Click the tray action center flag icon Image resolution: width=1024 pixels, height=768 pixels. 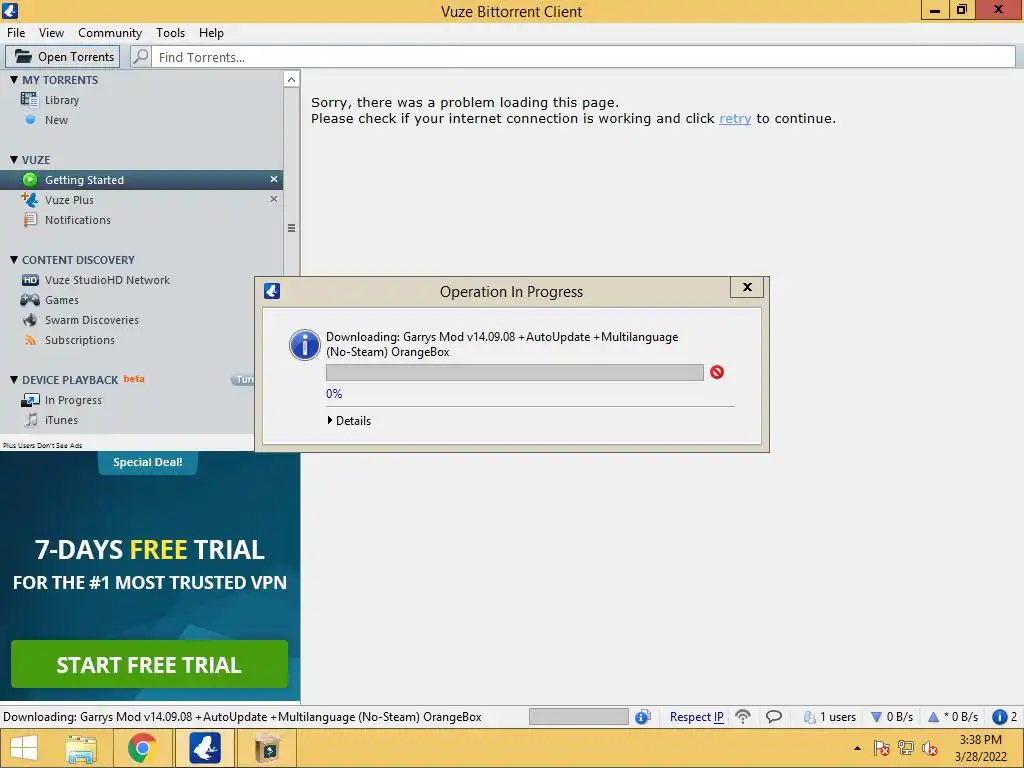(x=882, y=748)
